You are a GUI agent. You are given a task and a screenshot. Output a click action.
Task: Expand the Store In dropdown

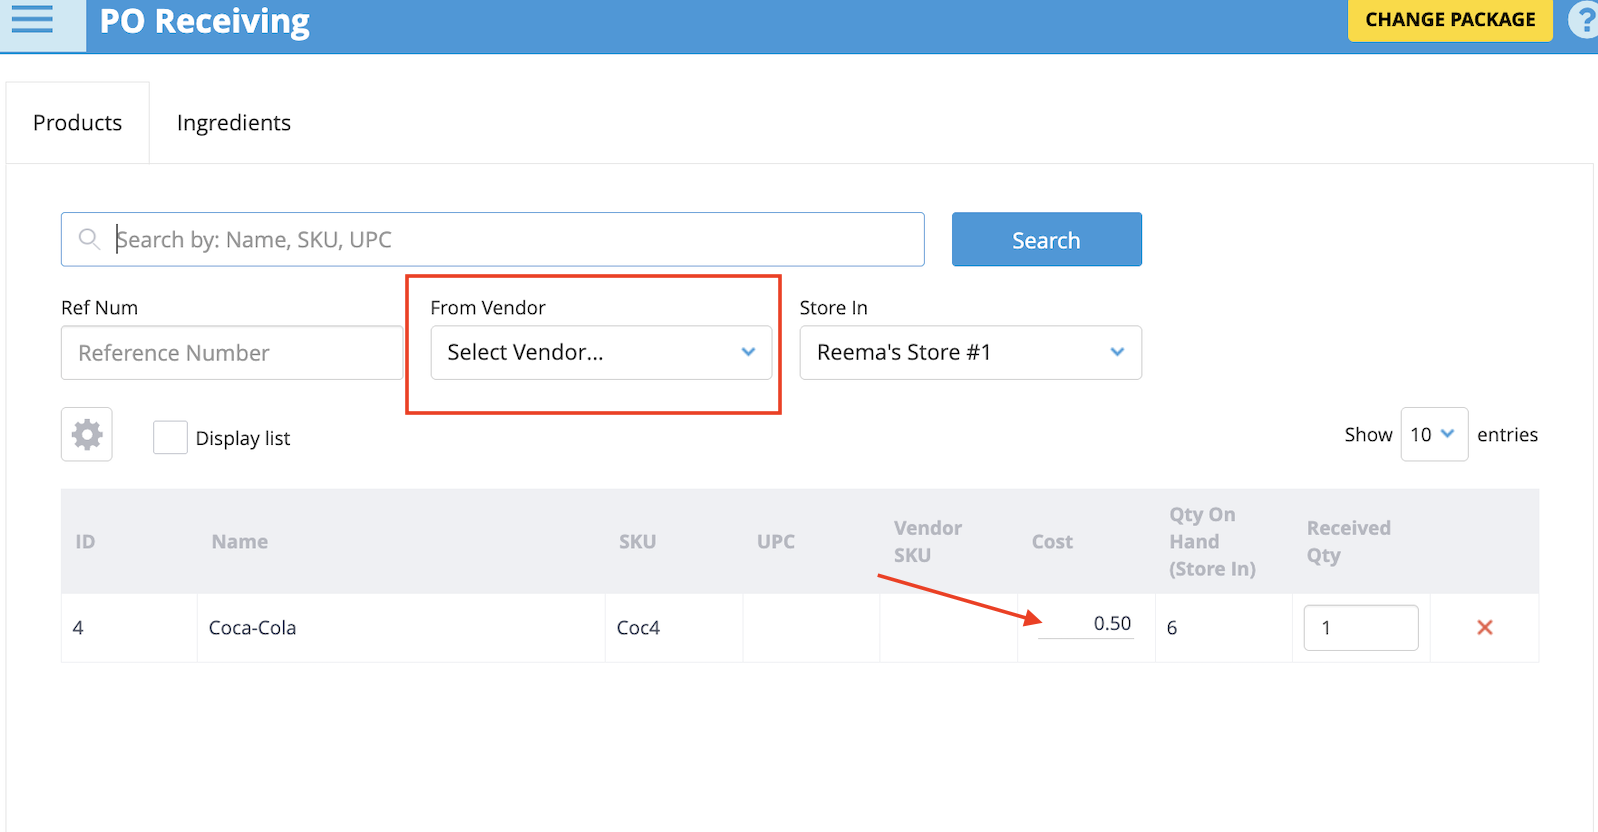click(970, 352)
